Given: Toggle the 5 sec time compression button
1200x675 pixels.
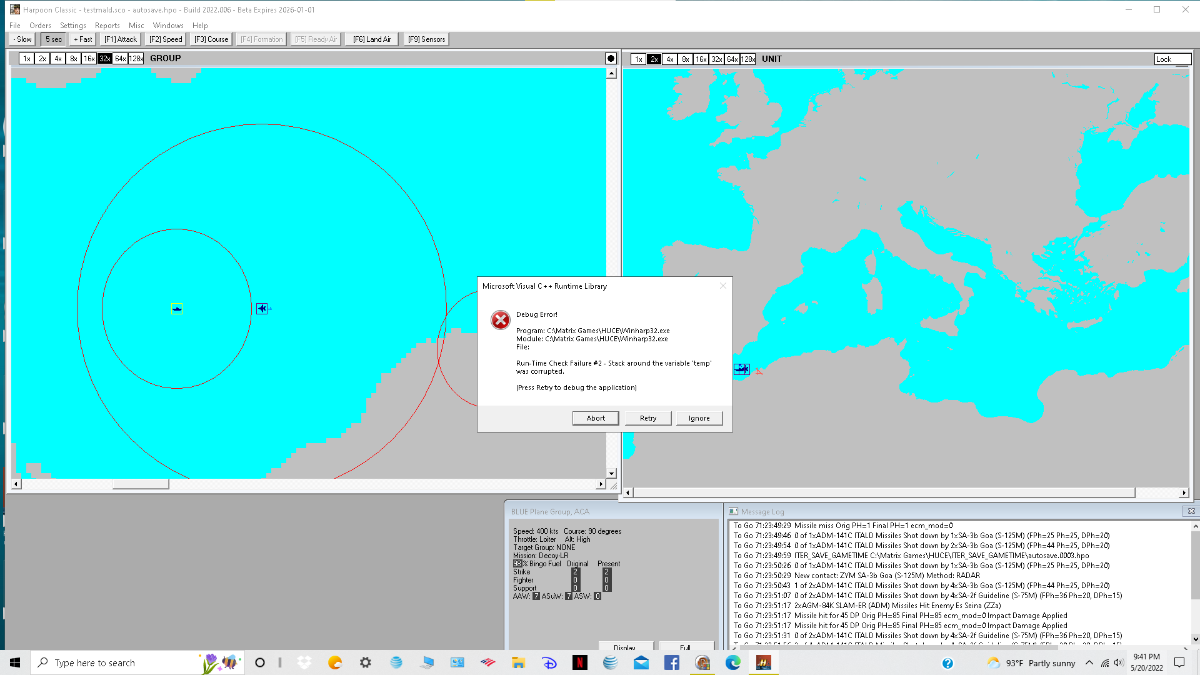Looking at the screenshot, I should (x=54, y=39).
